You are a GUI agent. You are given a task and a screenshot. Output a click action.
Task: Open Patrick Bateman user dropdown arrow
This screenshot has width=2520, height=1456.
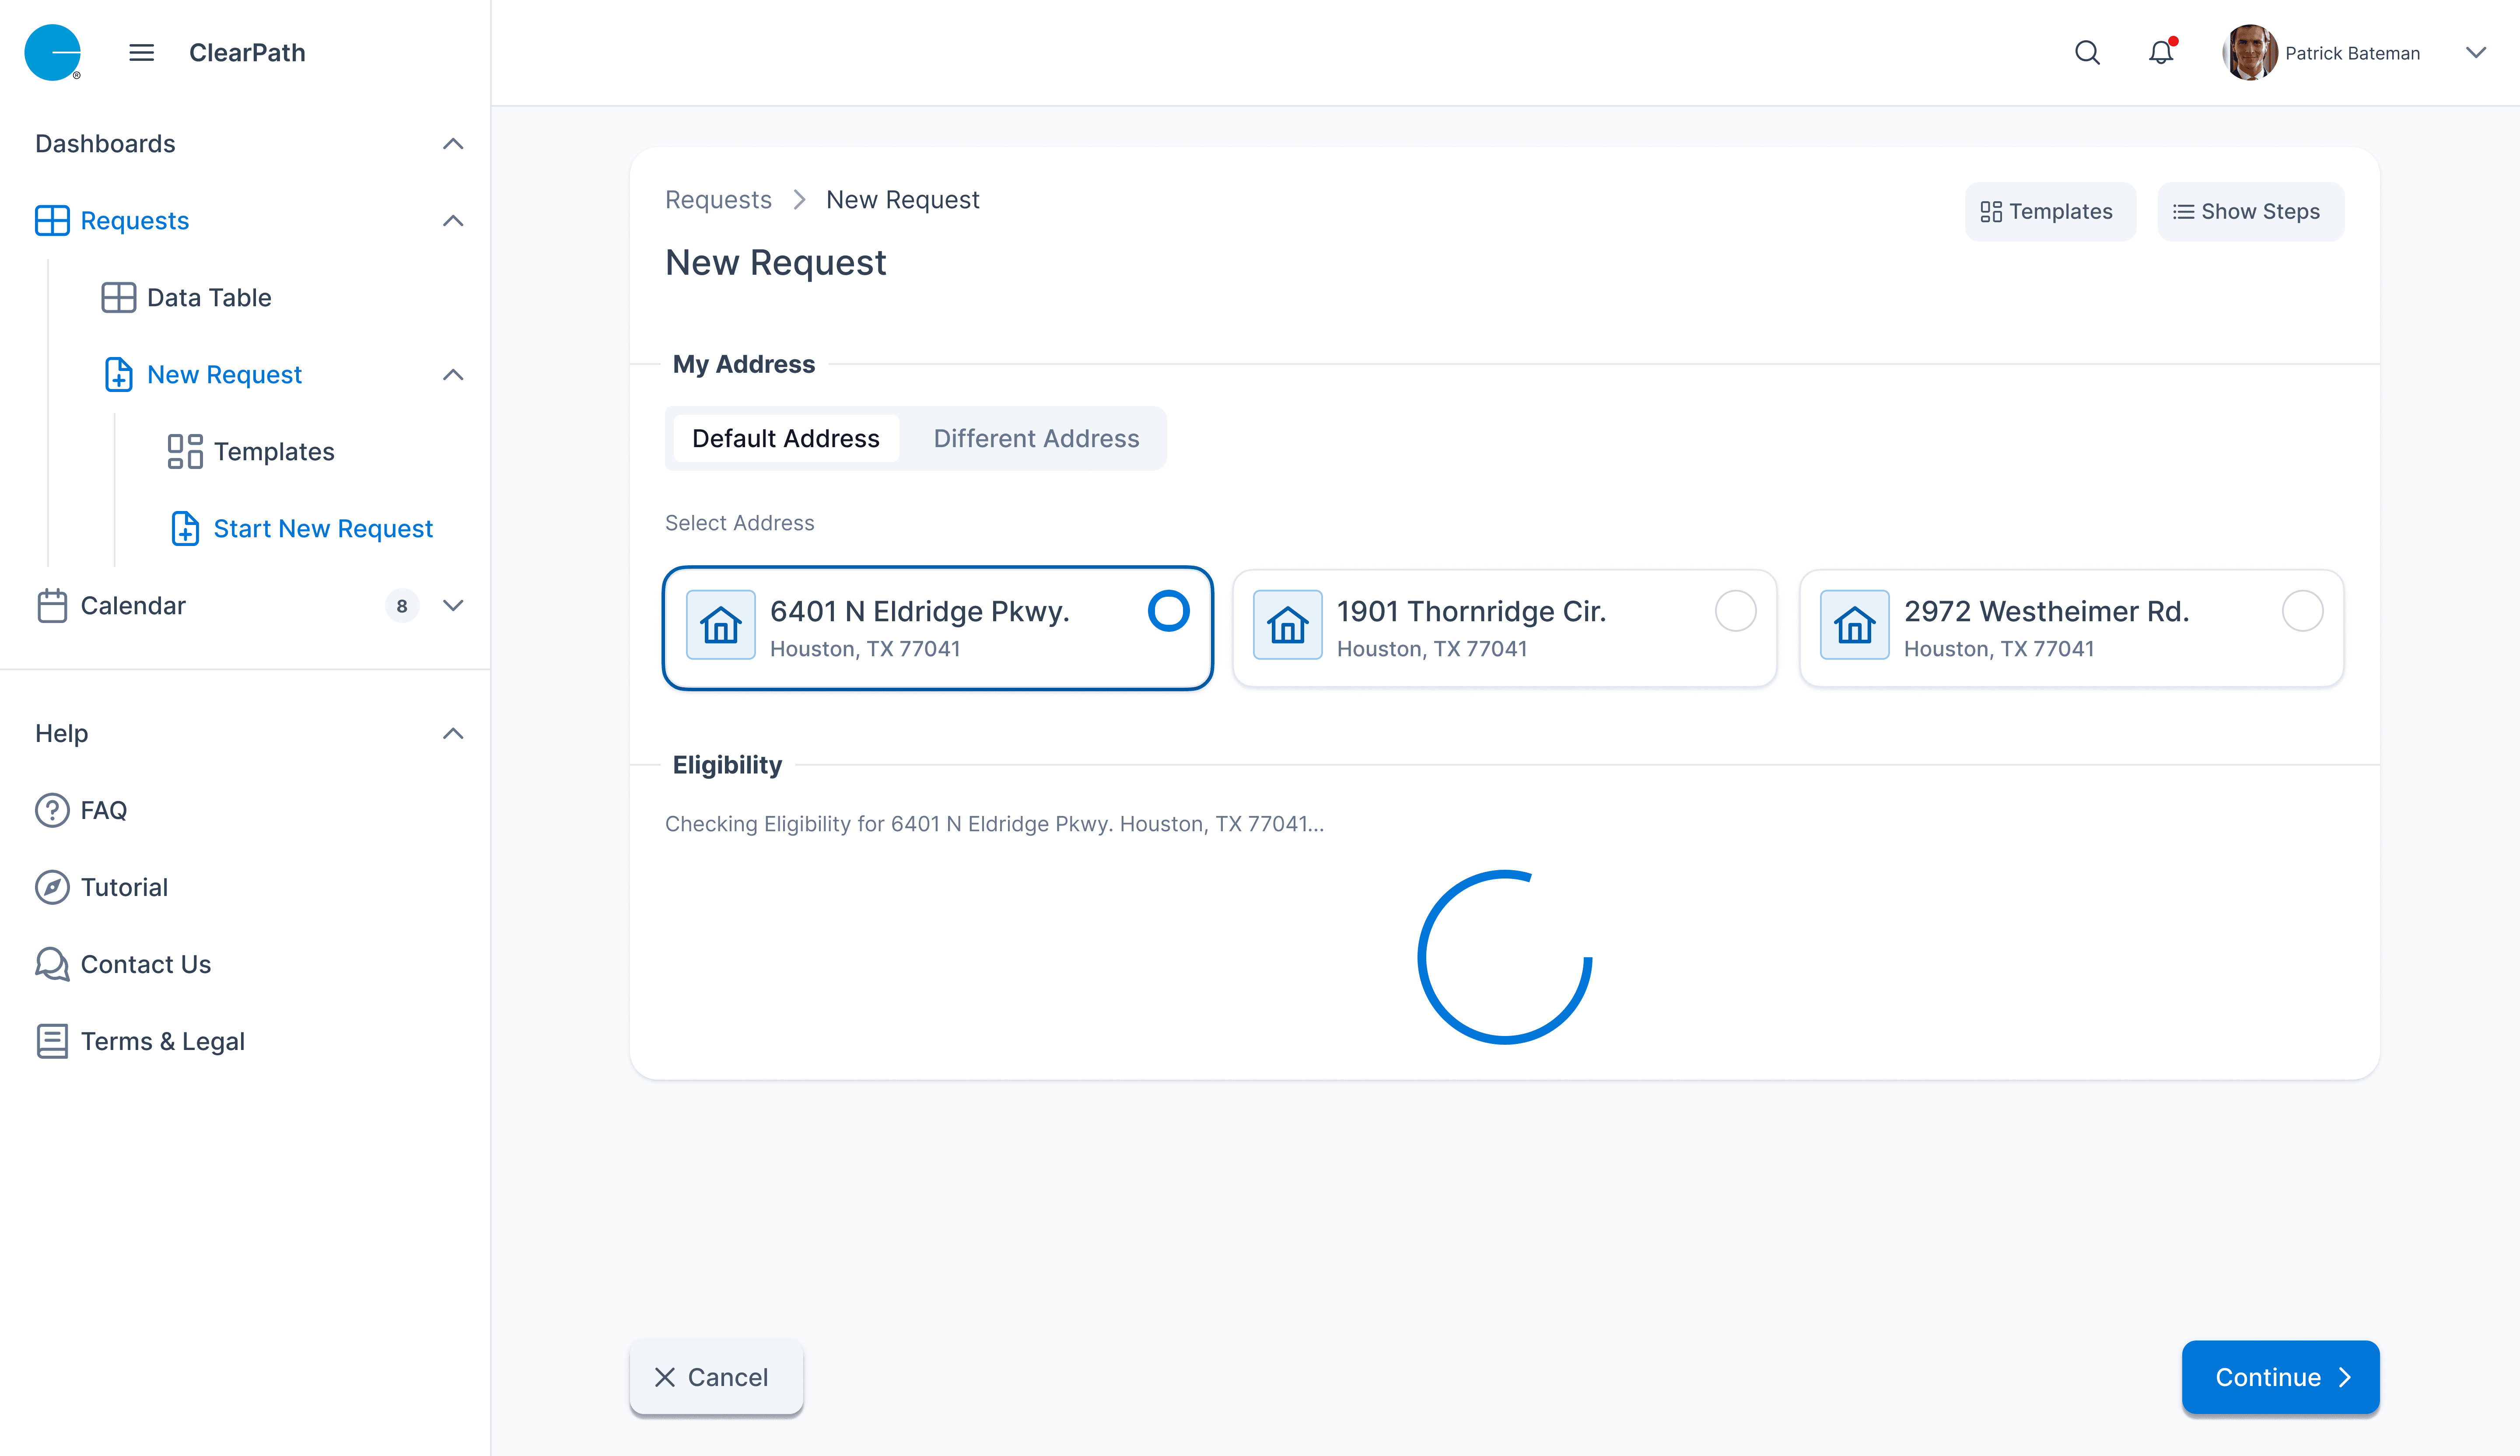(2475, 53)
